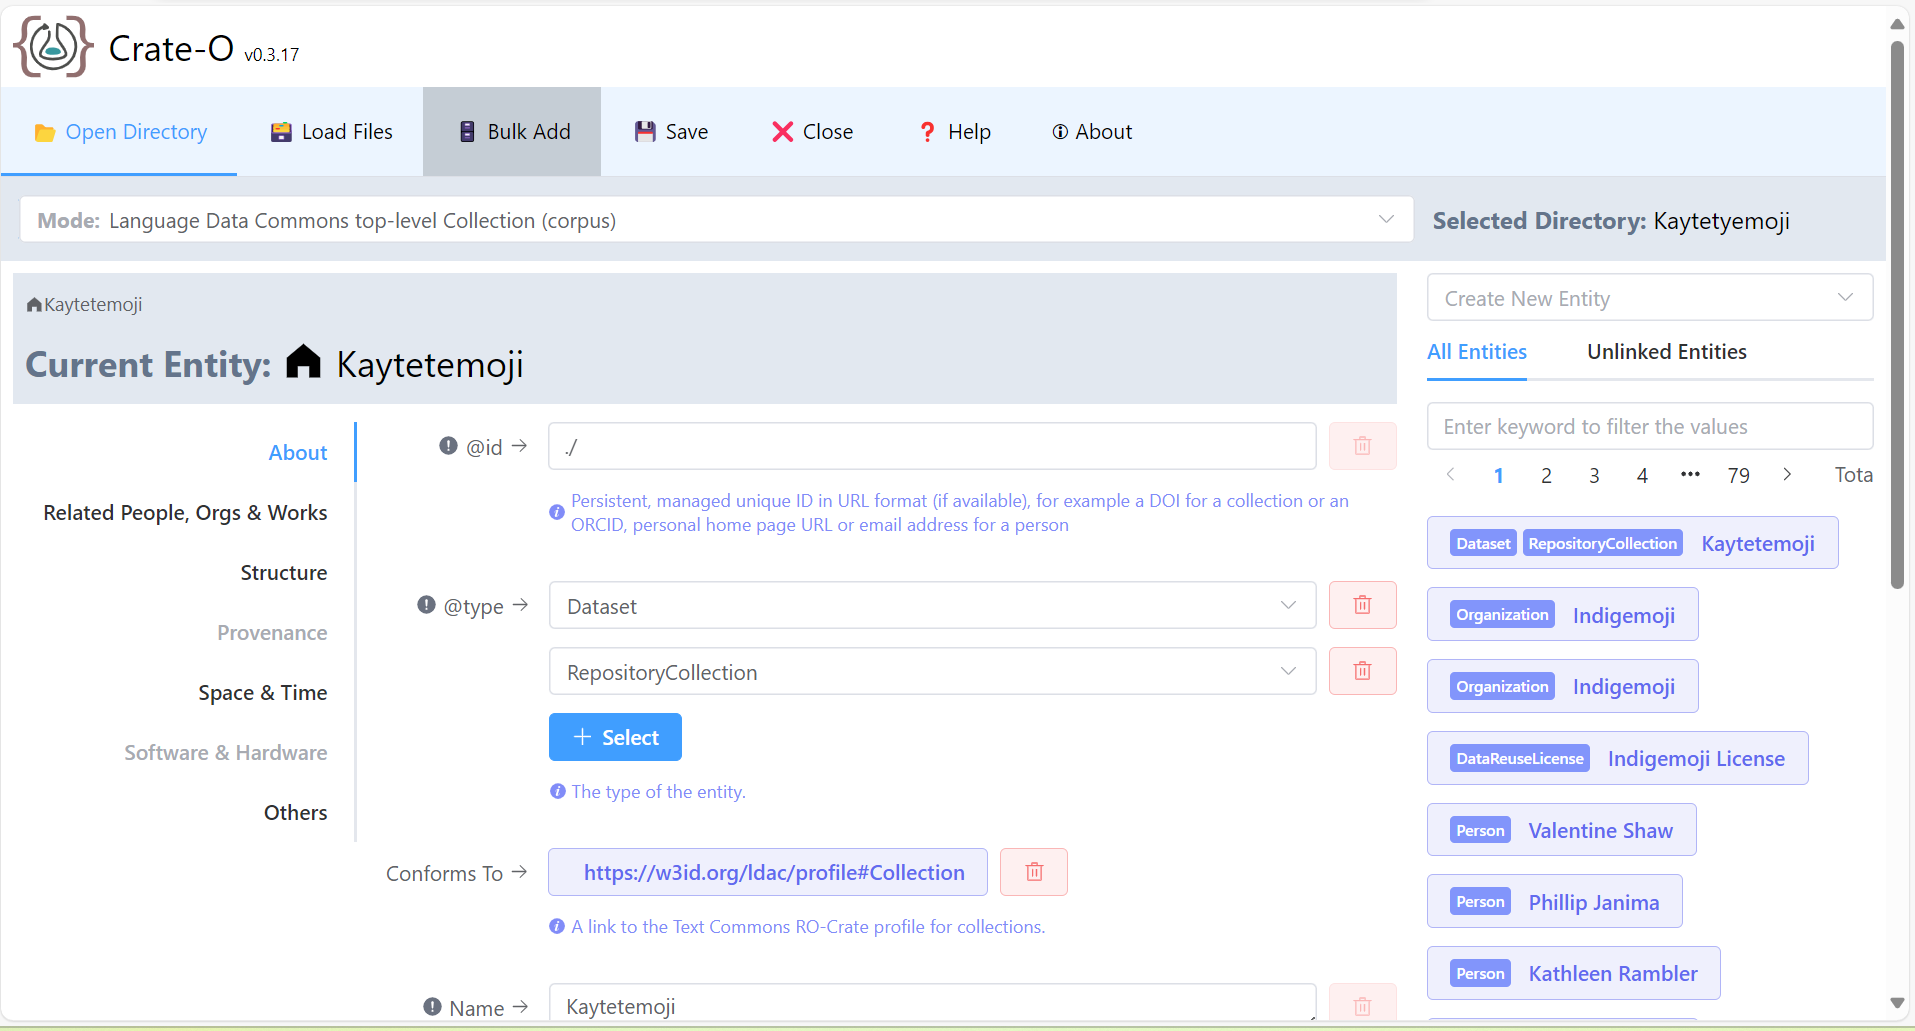This screenshot has height=1031, width=1915.
Task: Click the home icon in Kaytetemoji breadcrumb
Action: pyautogui.click(x=34, y=305)
